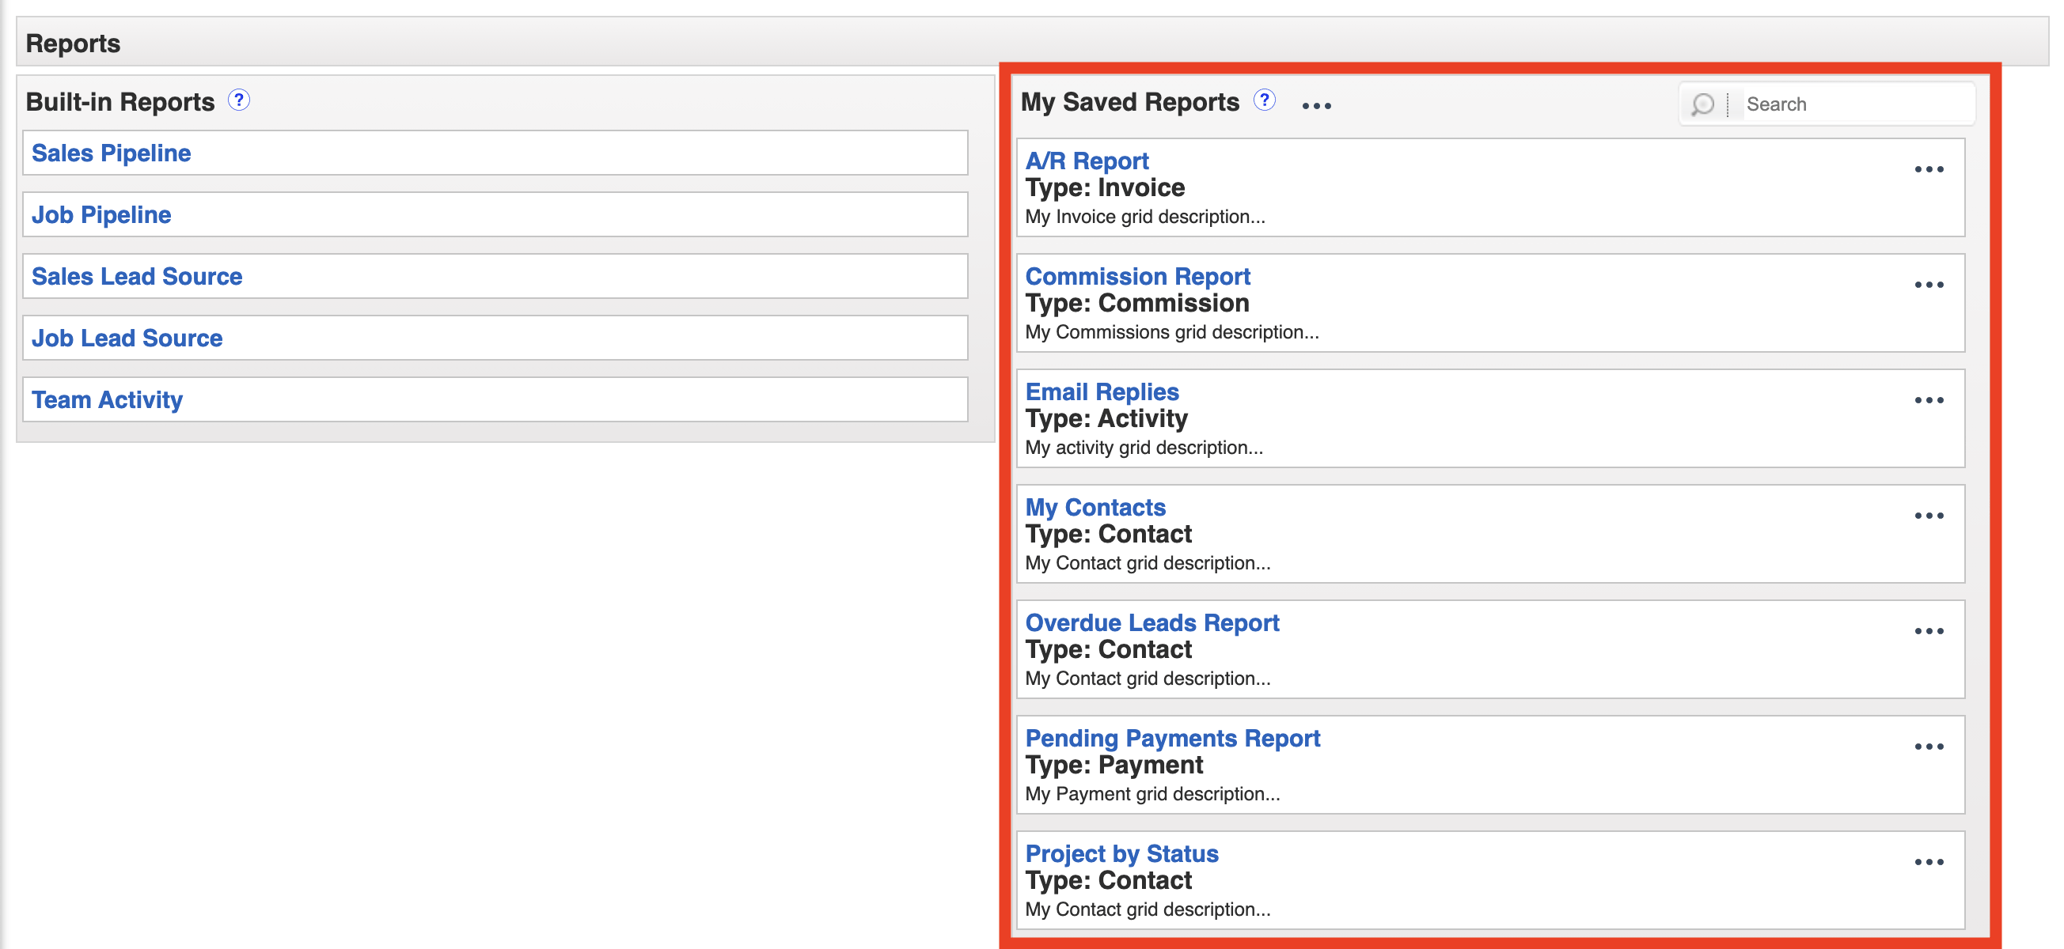Open the Email Replies options ellipsis
Screen dimensions: 2064x949
pyautogui.click(x=1928, y=399)
